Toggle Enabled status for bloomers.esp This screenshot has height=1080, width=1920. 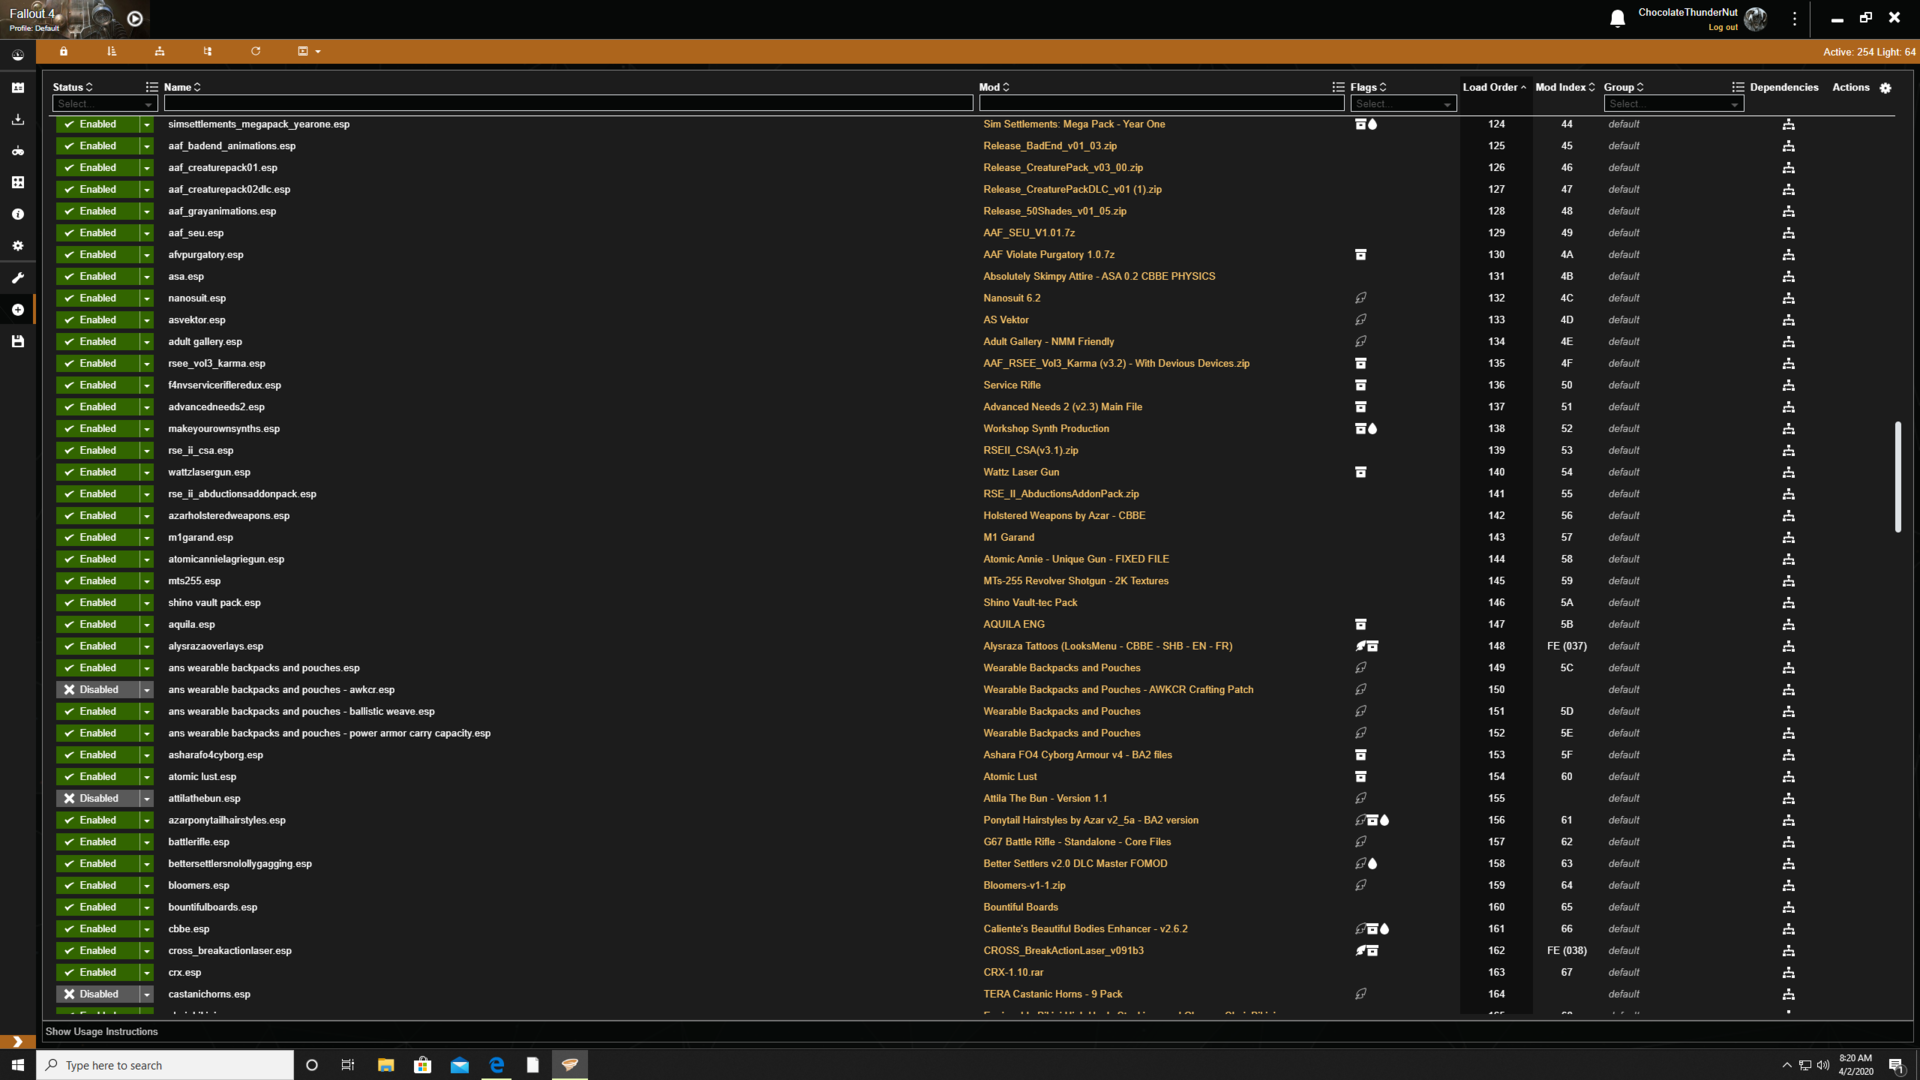click(x=97, y=885)
